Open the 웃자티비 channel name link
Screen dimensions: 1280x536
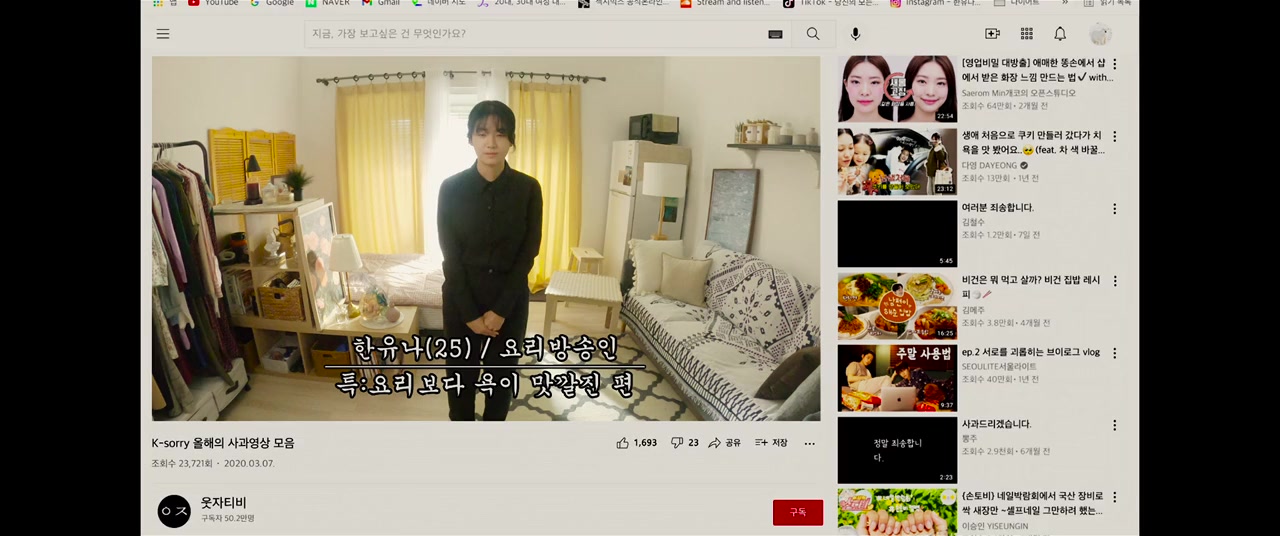pos(223,503)
